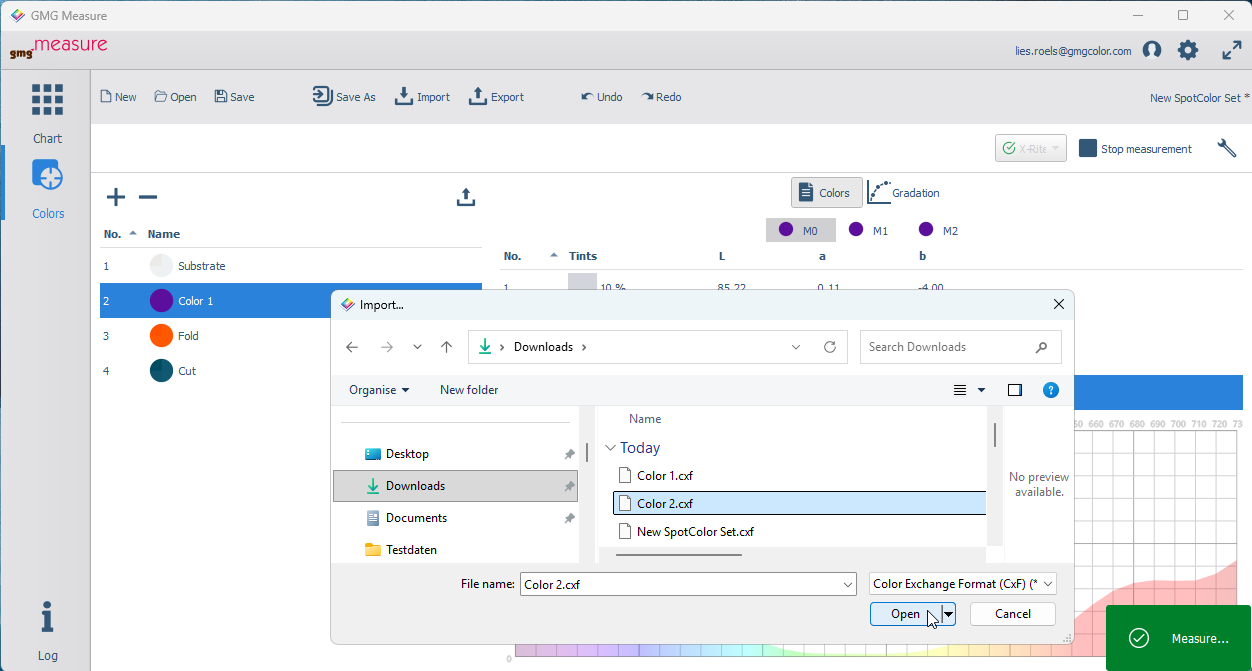The image size is (1252, 671).
Task: Click Open button in Import dialog
Action: click(x=905, y=614)
